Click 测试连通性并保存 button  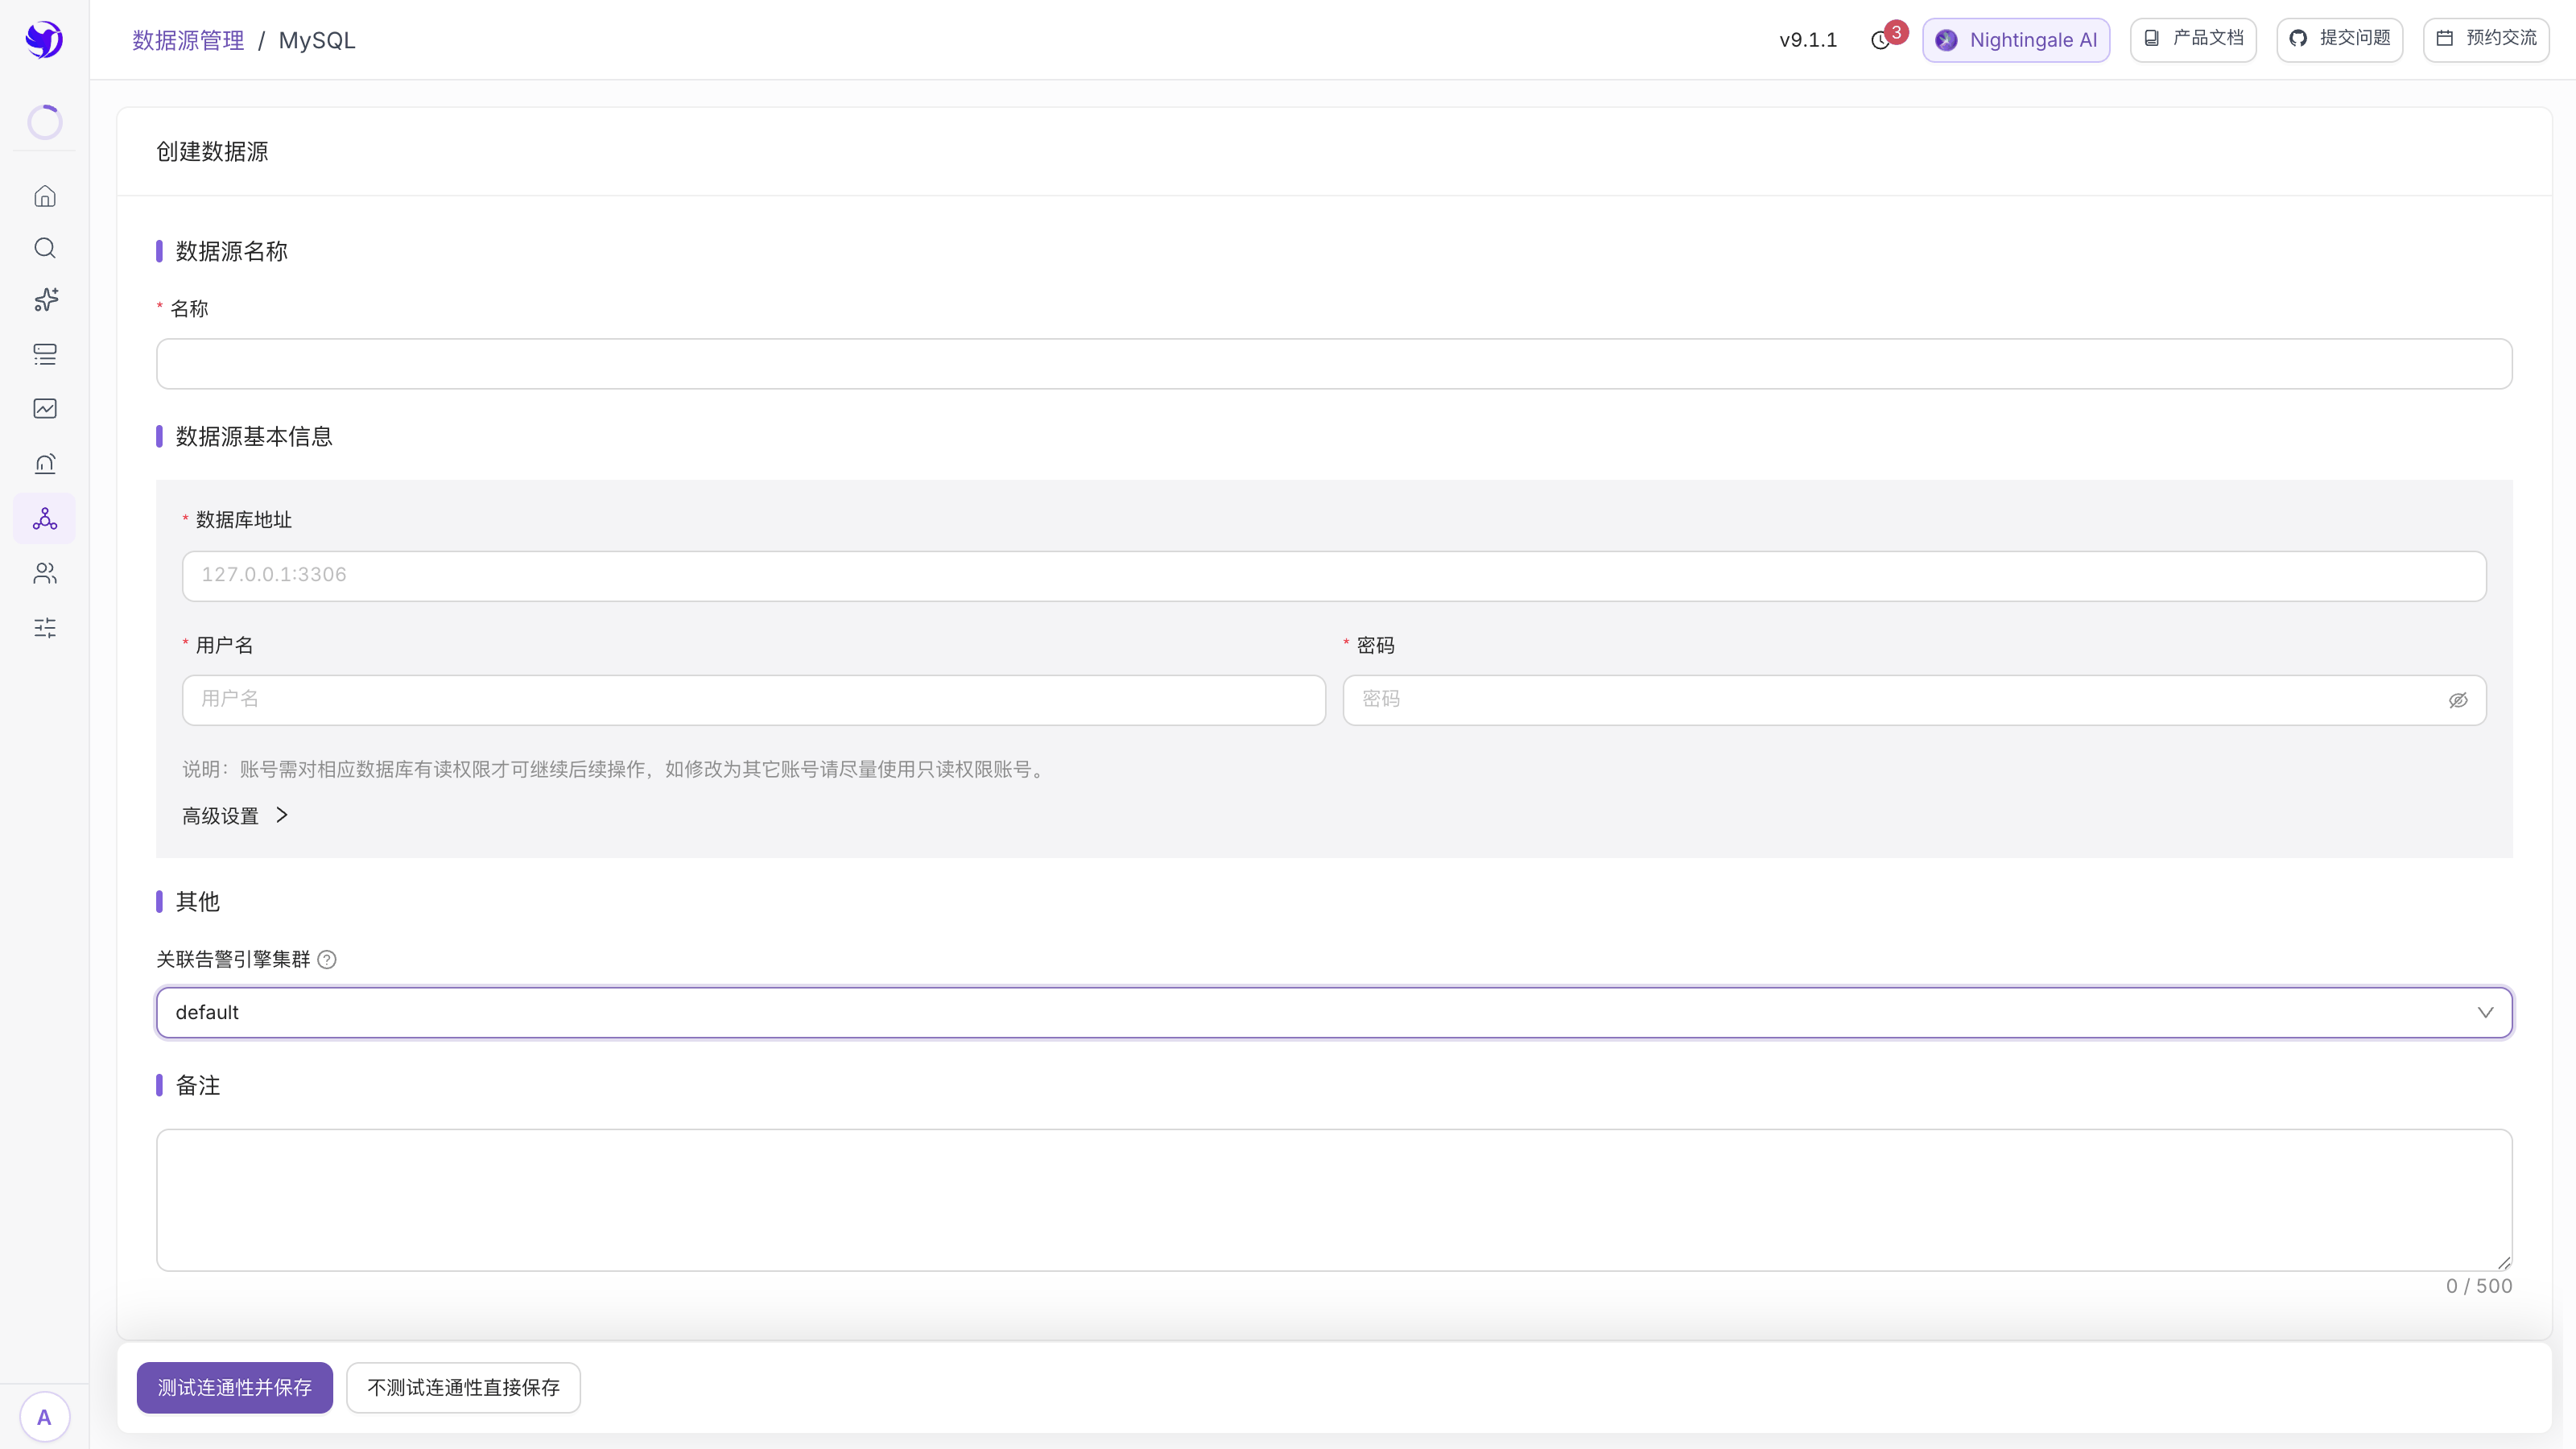click(x=235, y=1388)
